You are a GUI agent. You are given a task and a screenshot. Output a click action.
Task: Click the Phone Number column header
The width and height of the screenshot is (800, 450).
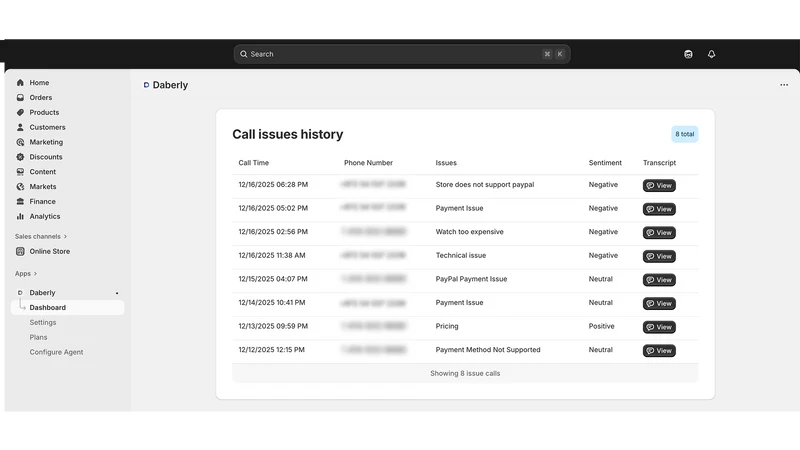click(368, 163)
